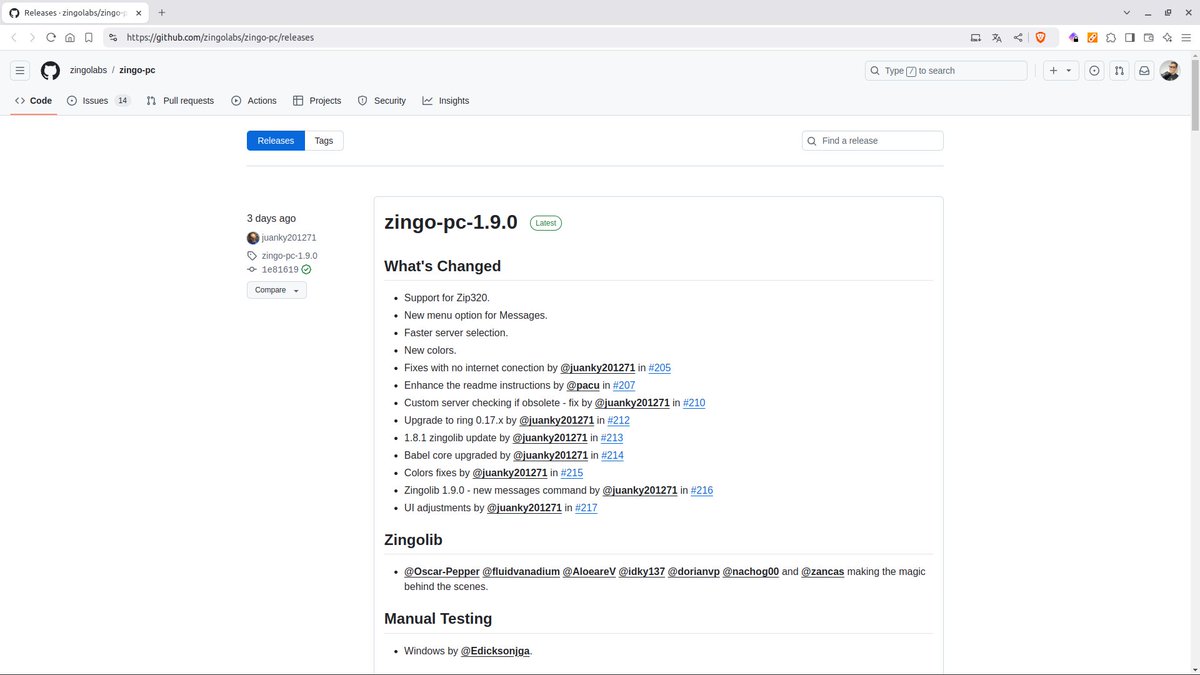The height and width of the screenshot is (675, 1200).
Task: Open the @Oscar-Pepper user mention
Action: (441, 572)
